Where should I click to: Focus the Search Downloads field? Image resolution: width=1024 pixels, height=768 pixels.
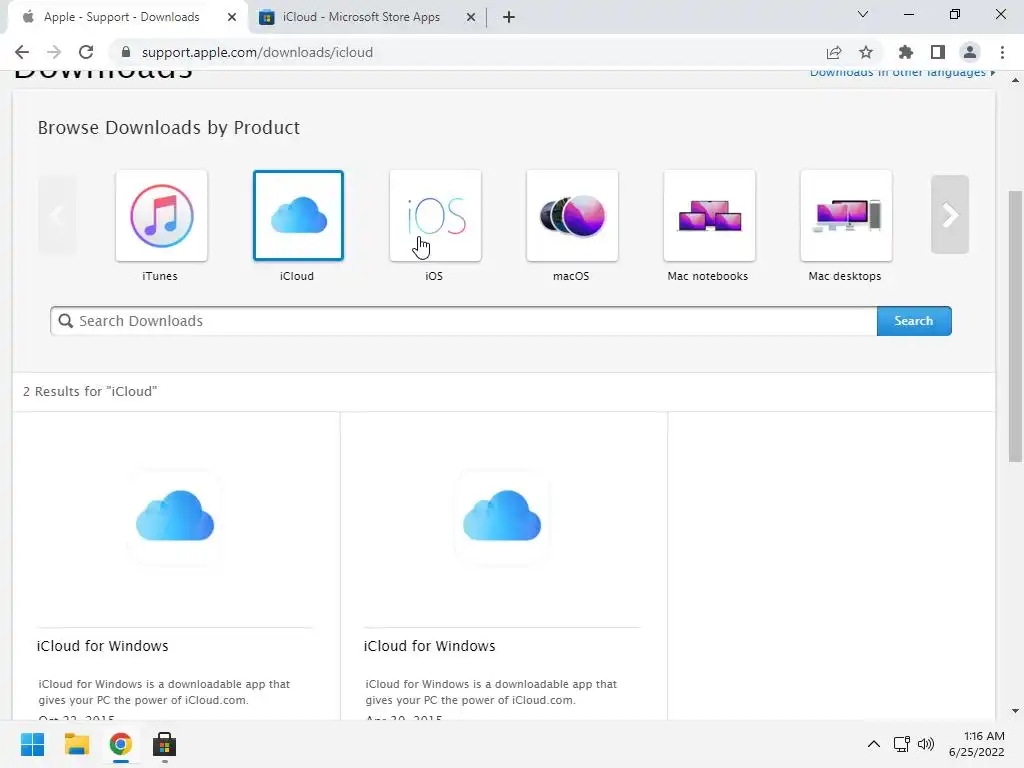(464, 321)
